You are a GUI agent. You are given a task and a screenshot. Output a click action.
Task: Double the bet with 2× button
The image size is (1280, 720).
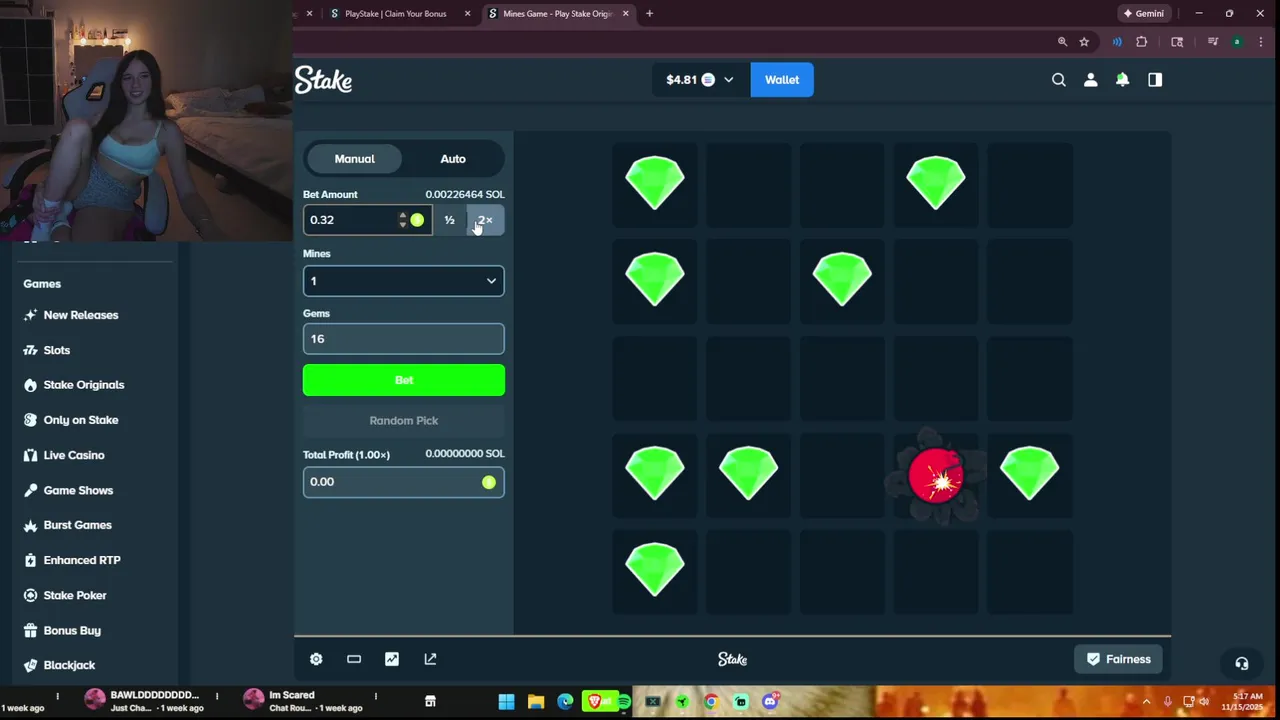[485, 220]
